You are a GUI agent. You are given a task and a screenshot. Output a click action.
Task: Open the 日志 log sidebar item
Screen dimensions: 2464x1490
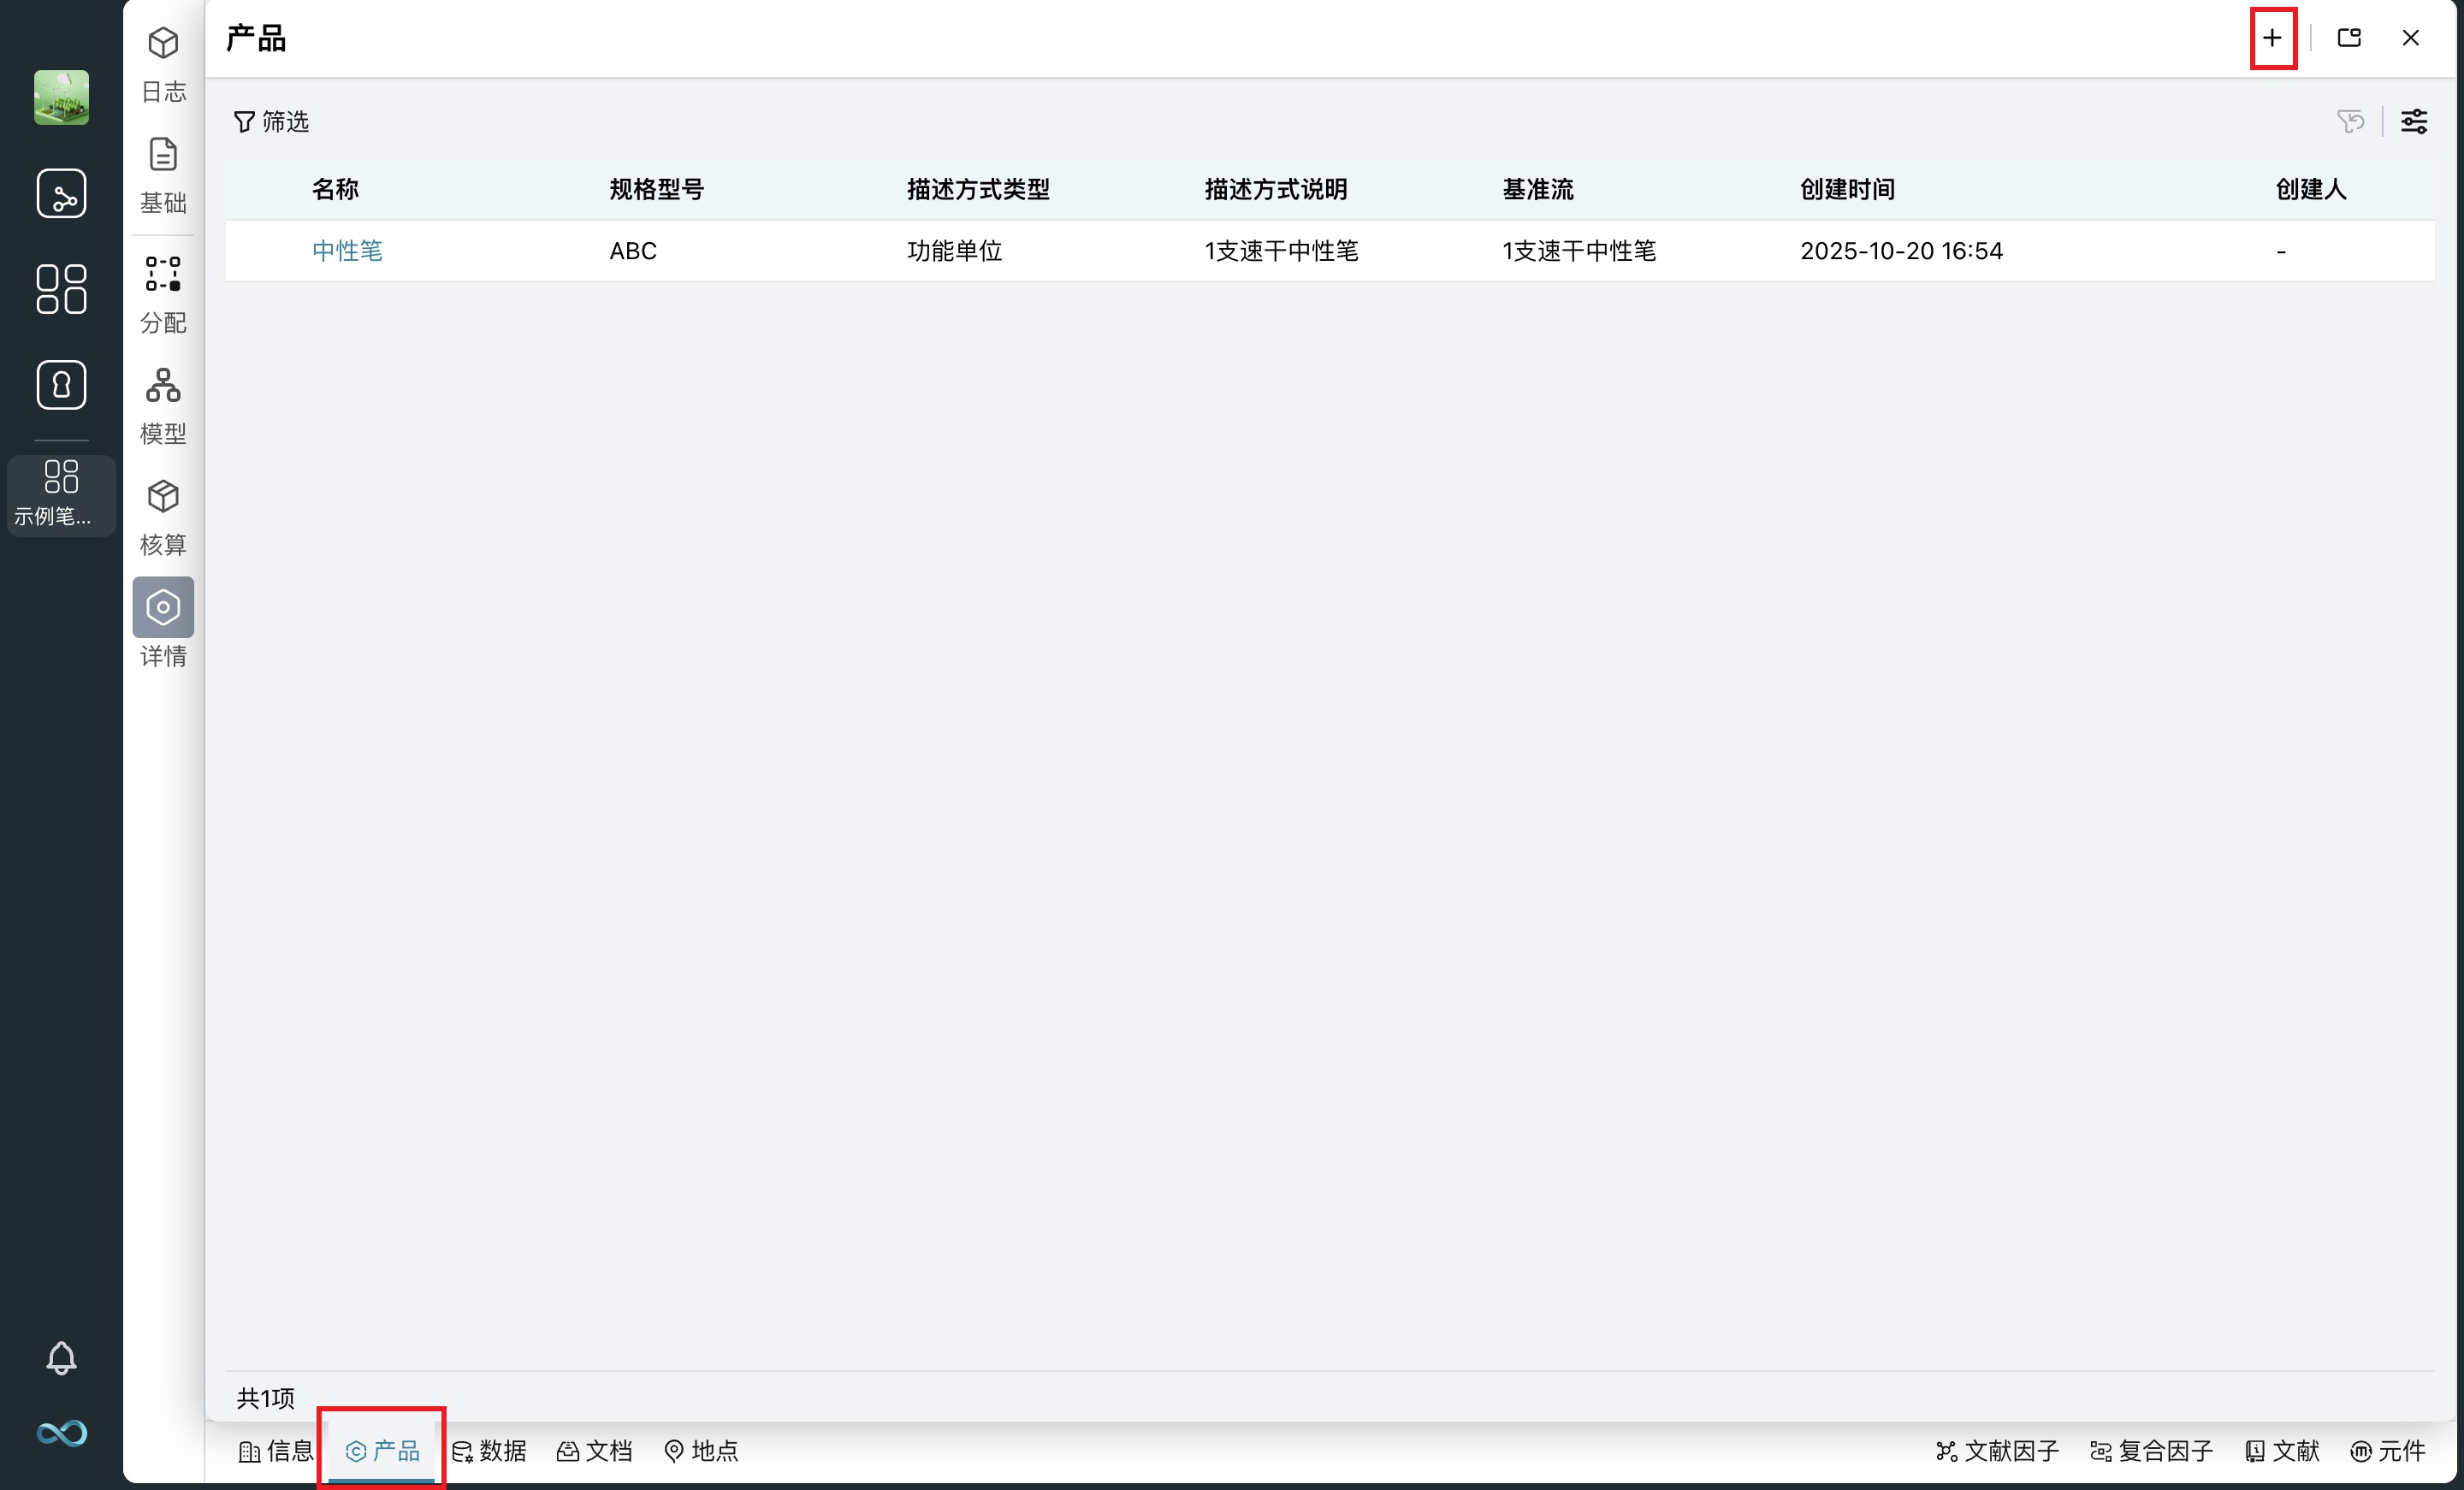163,63
